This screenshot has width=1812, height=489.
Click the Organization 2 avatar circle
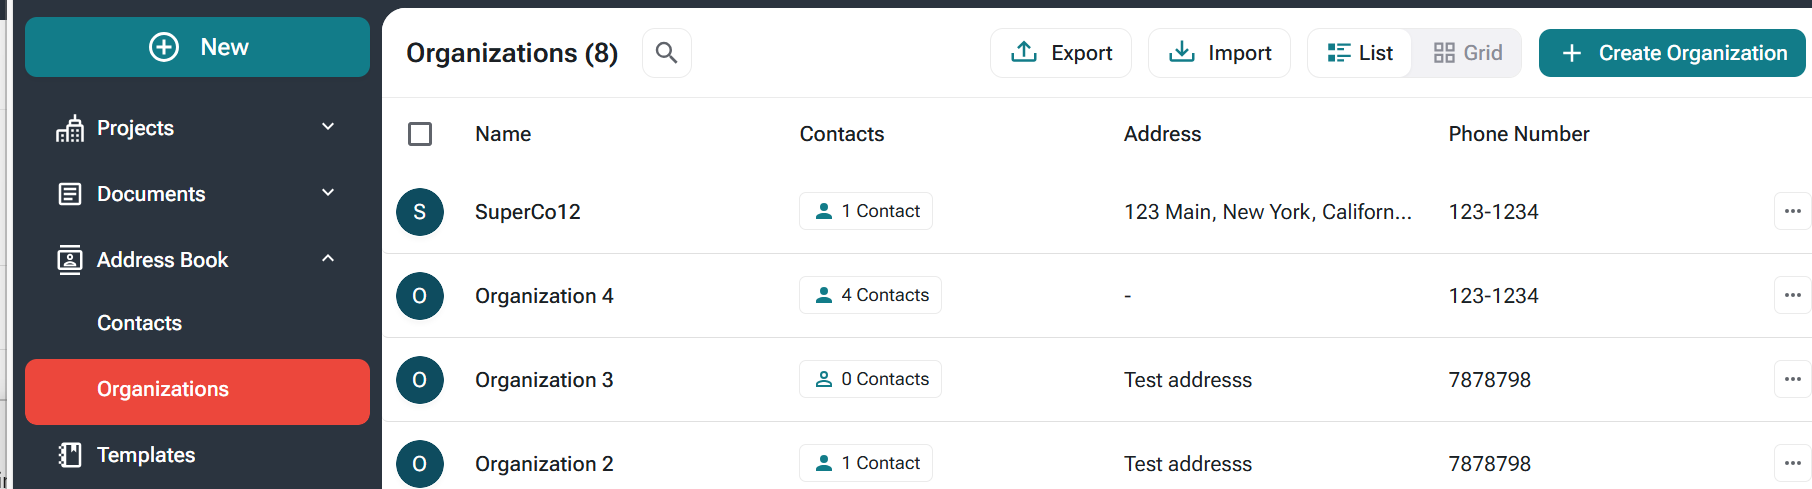tap(420, 464)
